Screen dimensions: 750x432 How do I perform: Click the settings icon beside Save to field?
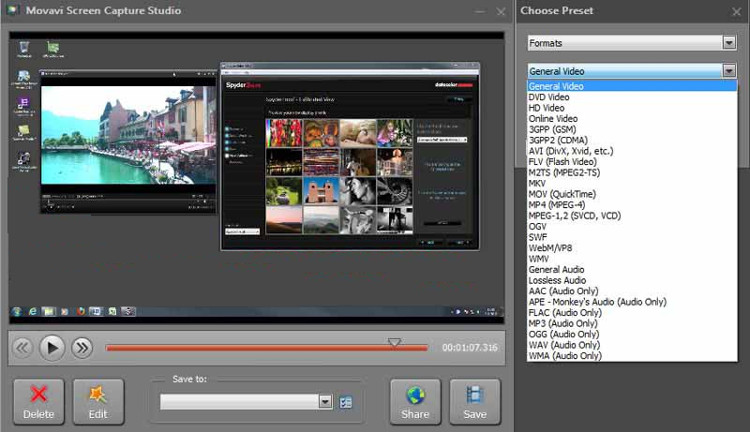point(345,402)
